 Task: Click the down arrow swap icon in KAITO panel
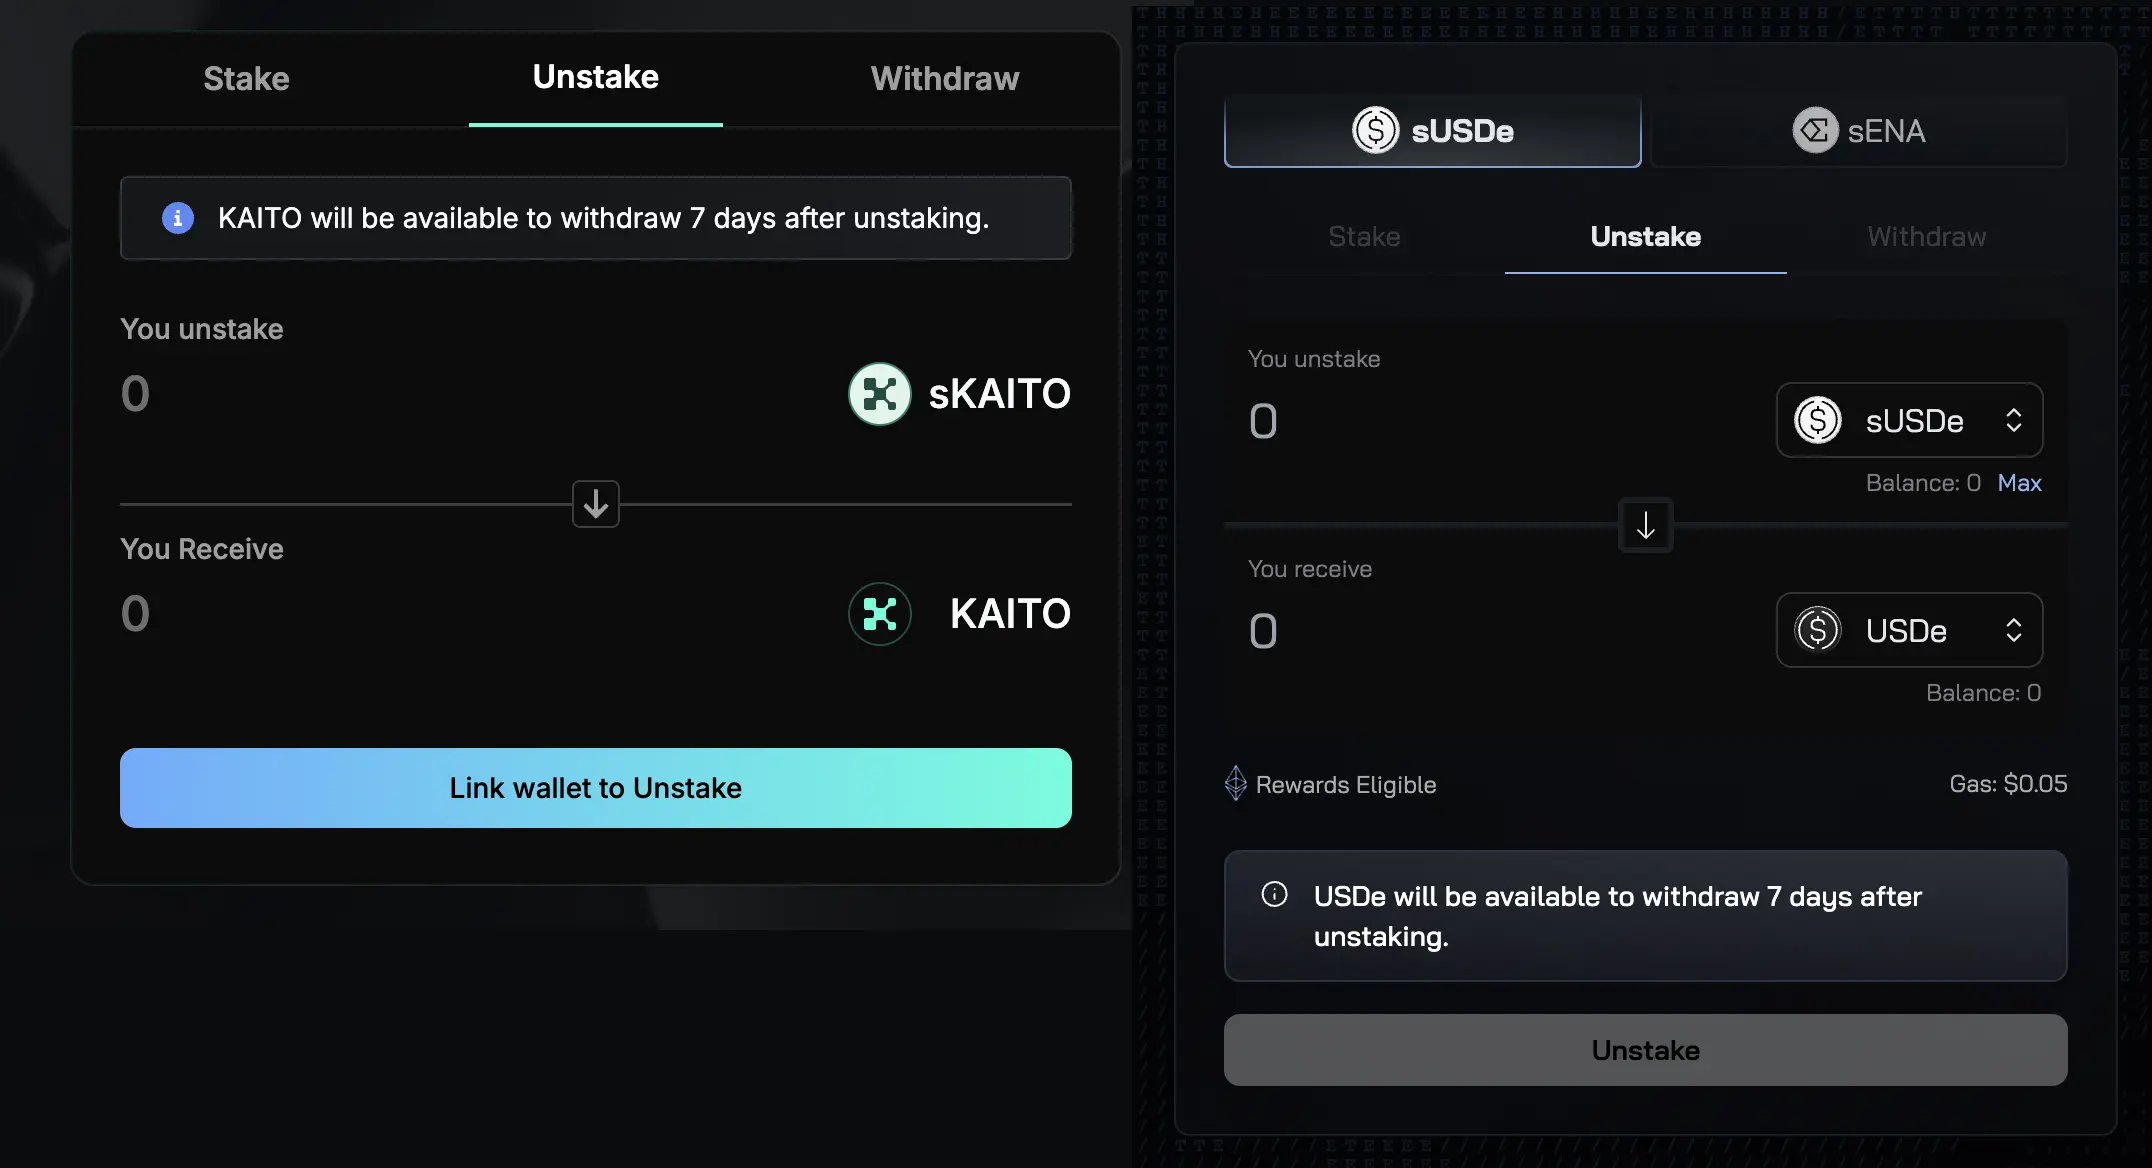[x=596, y=504]
